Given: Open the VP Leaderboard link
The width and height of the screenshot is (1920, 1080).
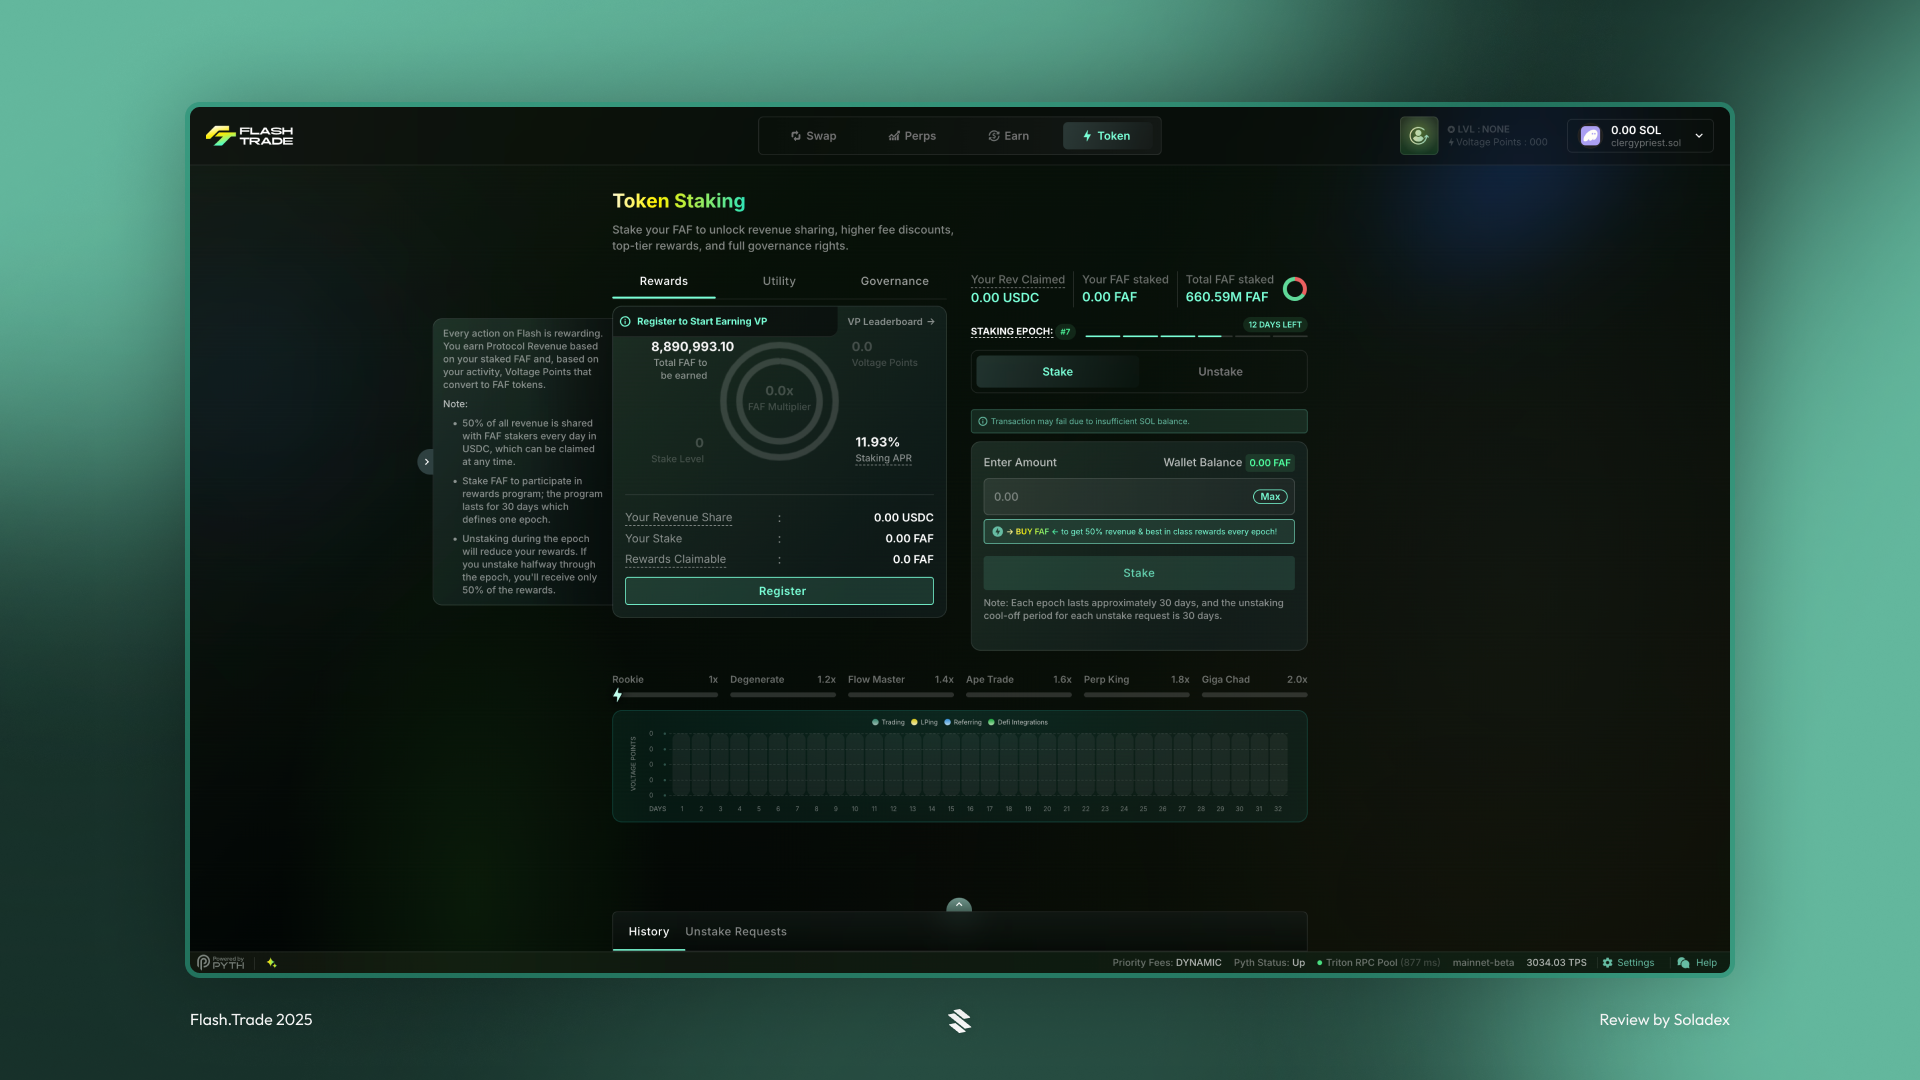Looking at the screenshot, I should tap(889, 321).
